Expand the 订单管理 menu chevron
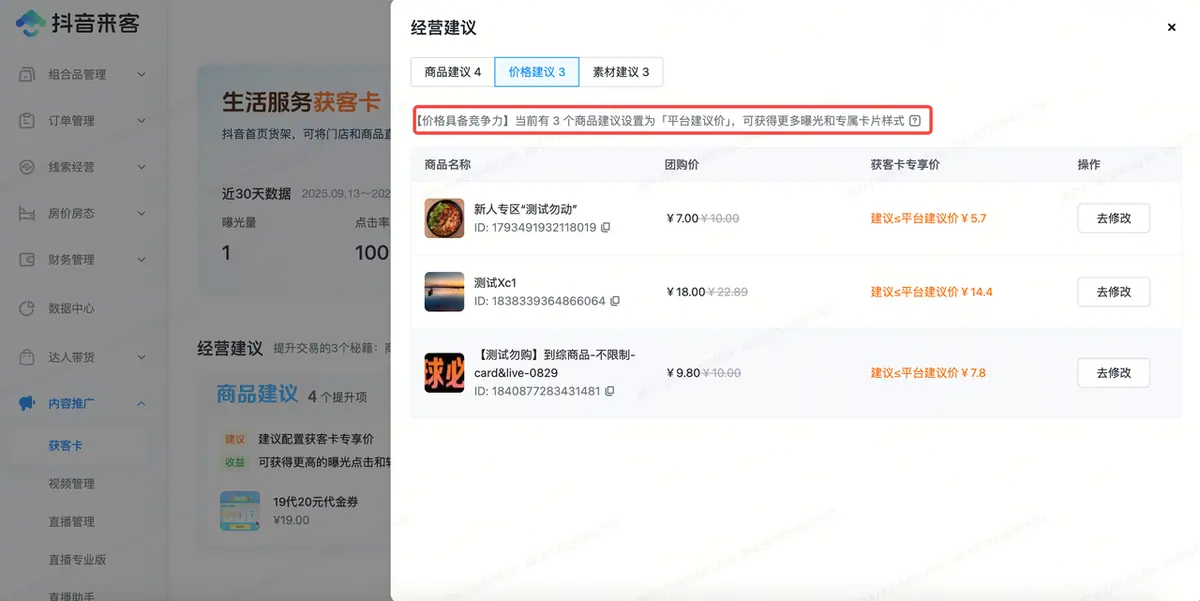This screenshot has width=1200, height=601. [x=141, y=120]
